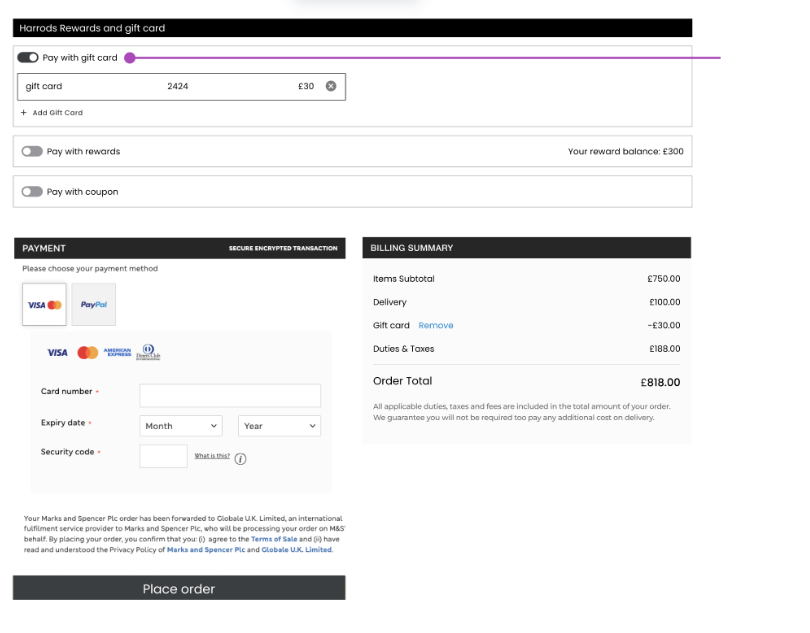Disable the Pay with gift card toggle
Image resolution: width=810 pixels, height=633 pixels.
tap(28, 58)
